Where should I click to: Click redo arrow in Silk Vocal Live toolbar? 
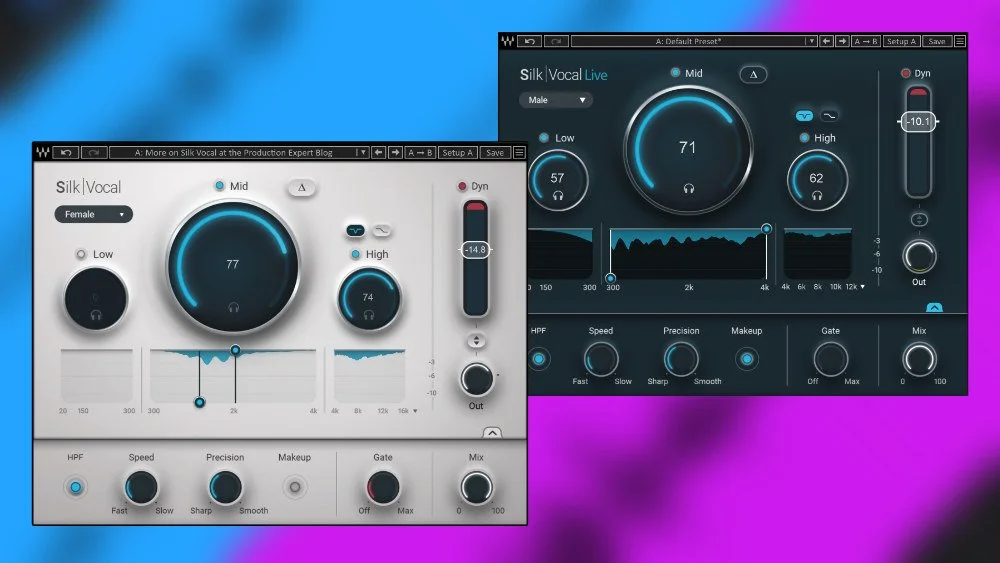pyautogui.click(x=556, y=41)
